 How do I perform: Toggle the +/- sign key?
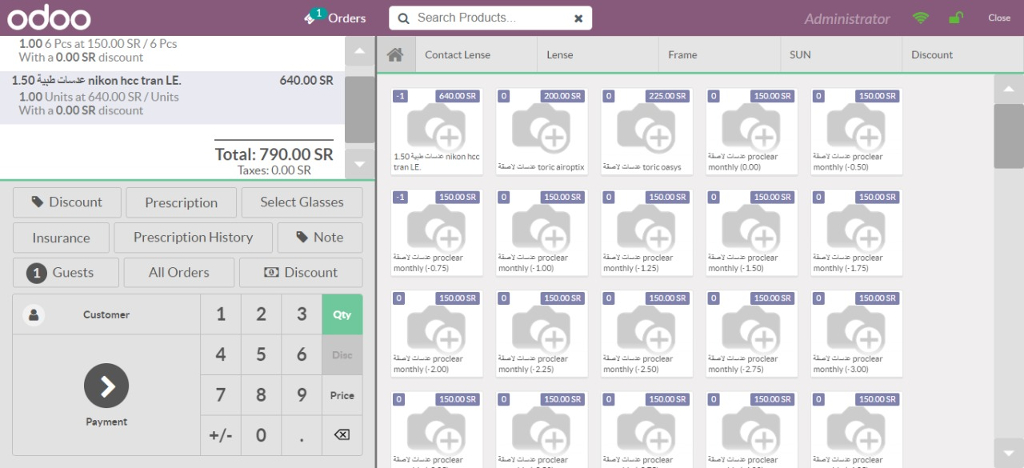220,435
